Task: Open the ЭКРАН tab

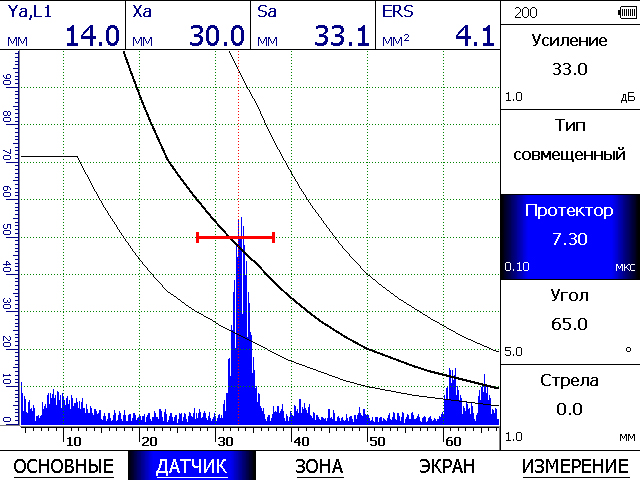Action: click(446, 466)
